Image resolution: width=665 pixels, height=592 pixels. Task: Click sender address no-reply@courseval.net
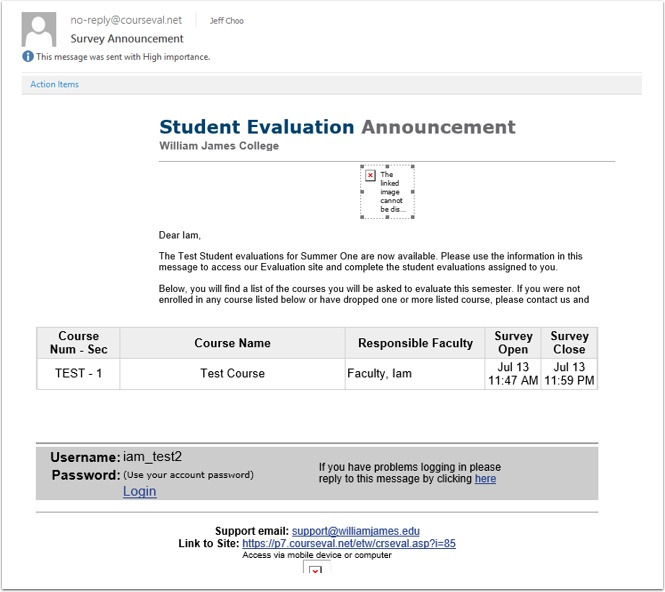(x=126, y=20)
